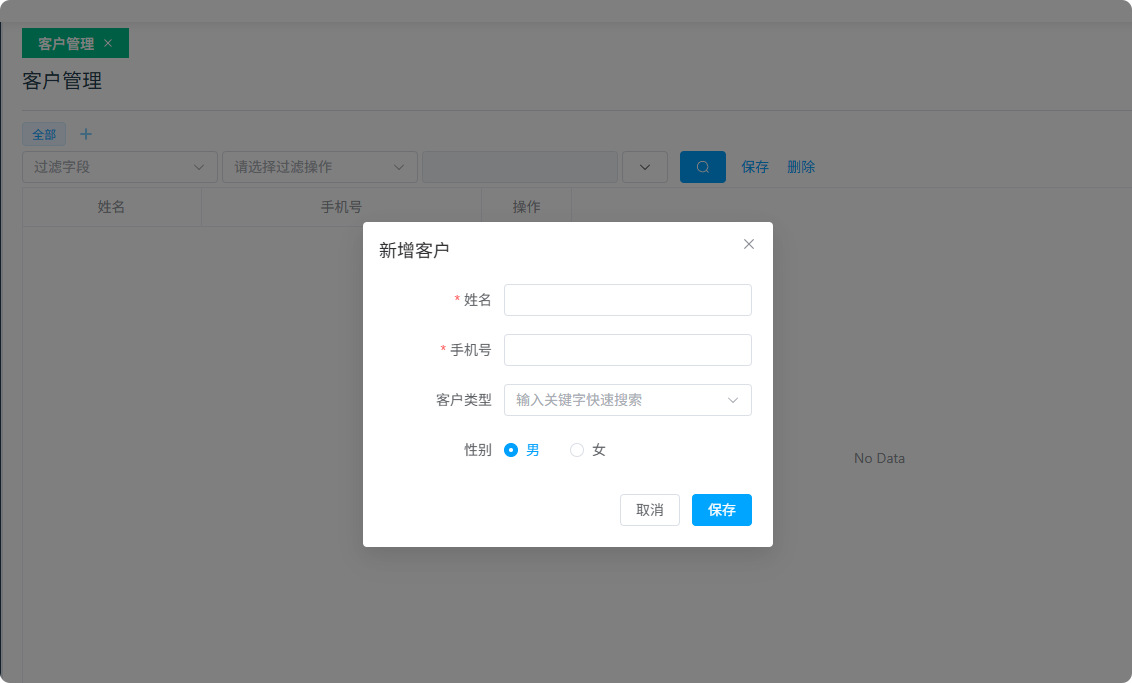Viewport: 1132px width, 683px height.
Task: Focus the 手机号 input field
Action: 628,350
